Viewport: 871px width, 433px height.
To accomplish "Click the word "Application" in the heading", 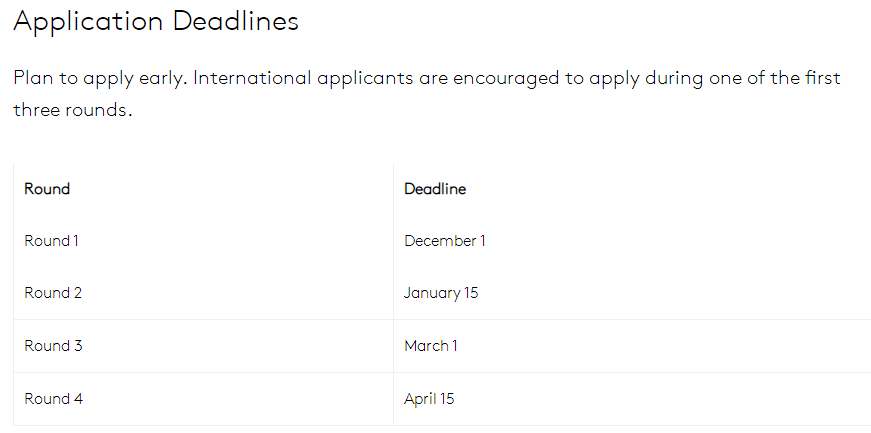I will [x=88, y=22].
